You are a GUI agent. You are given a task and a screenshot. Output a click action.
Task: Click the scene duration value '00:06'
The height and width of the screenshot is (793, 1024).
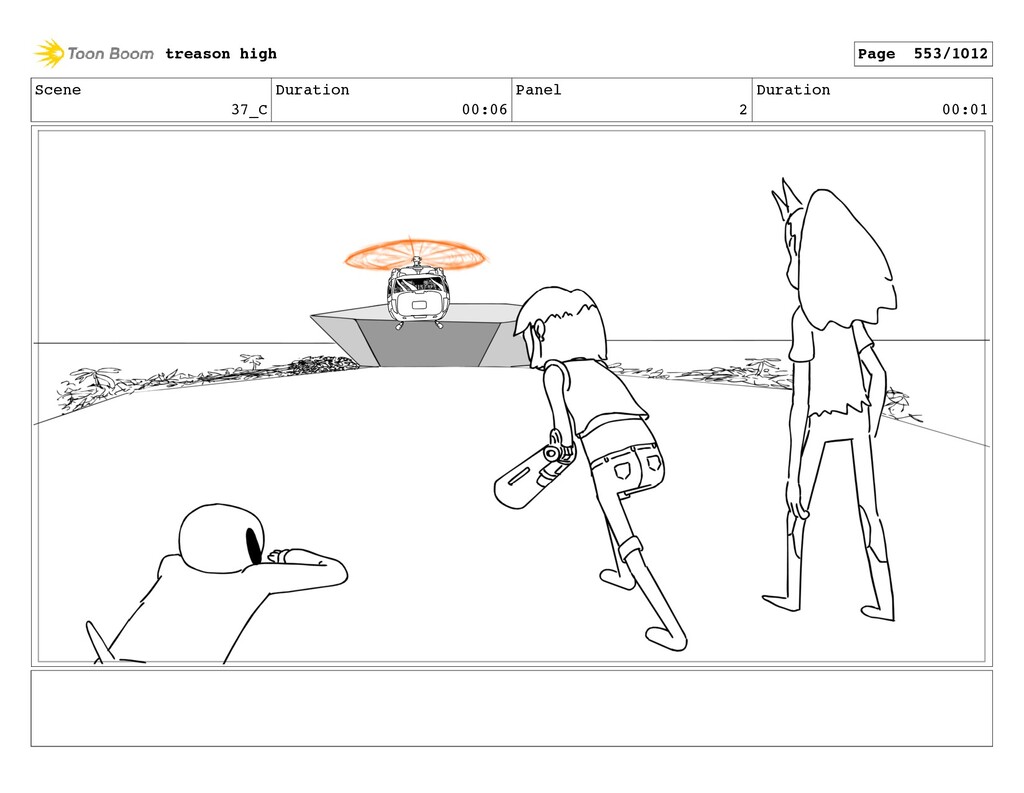pos(485,110)
